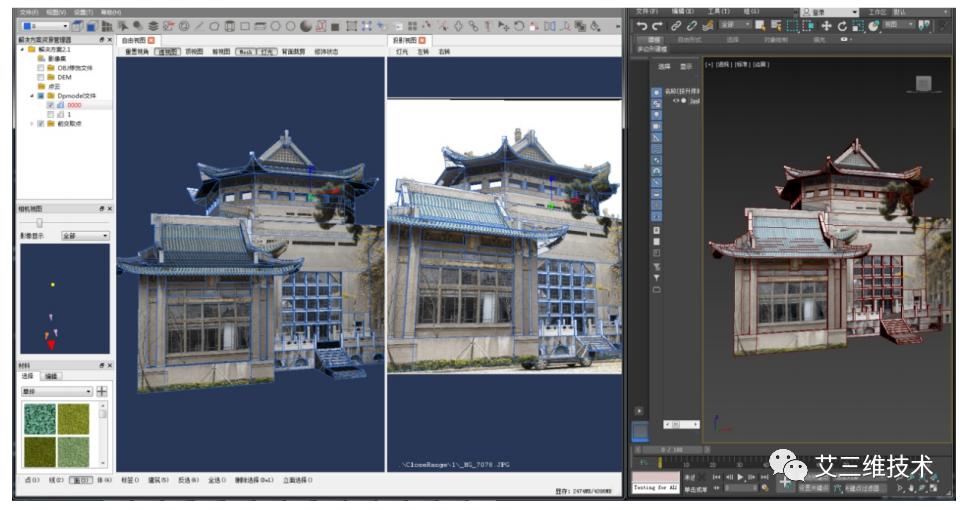Open the selection filter dropdown in 3ds Max toolbar

734,25
